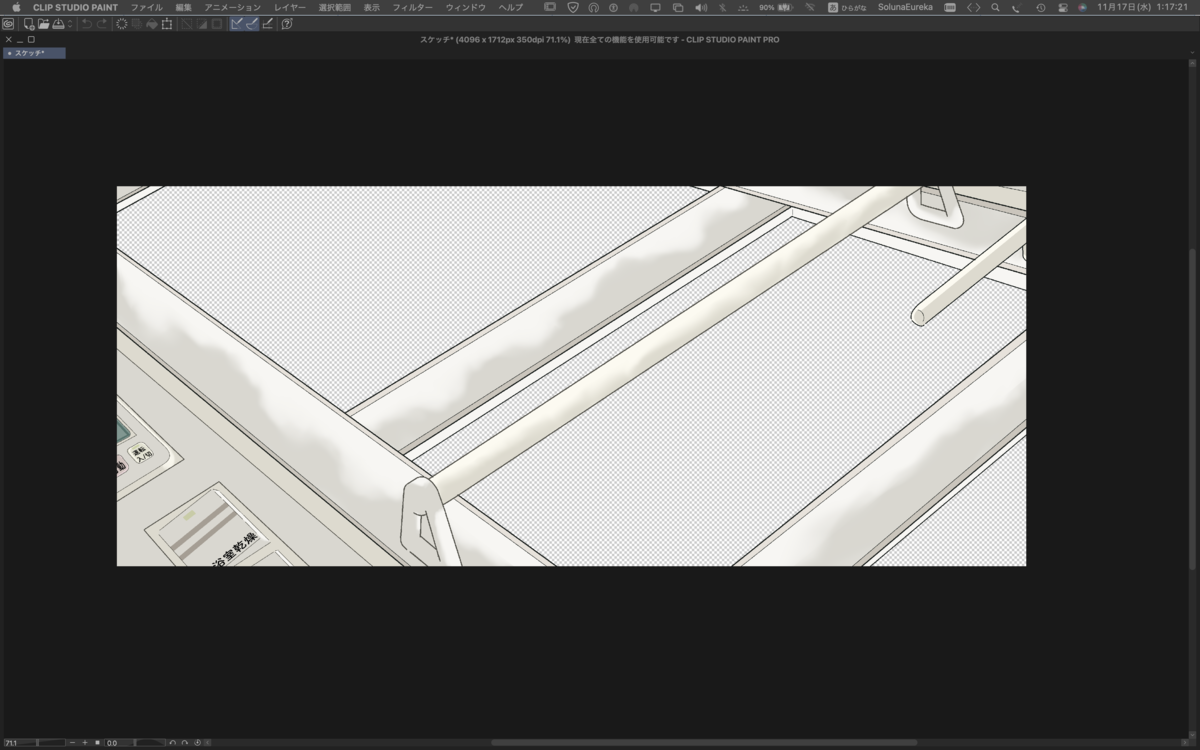The width and height of the screenshot is (1200, 750).
Task: Click the horizontal canvas scrollbar
Action: click(x=704, y=742)
